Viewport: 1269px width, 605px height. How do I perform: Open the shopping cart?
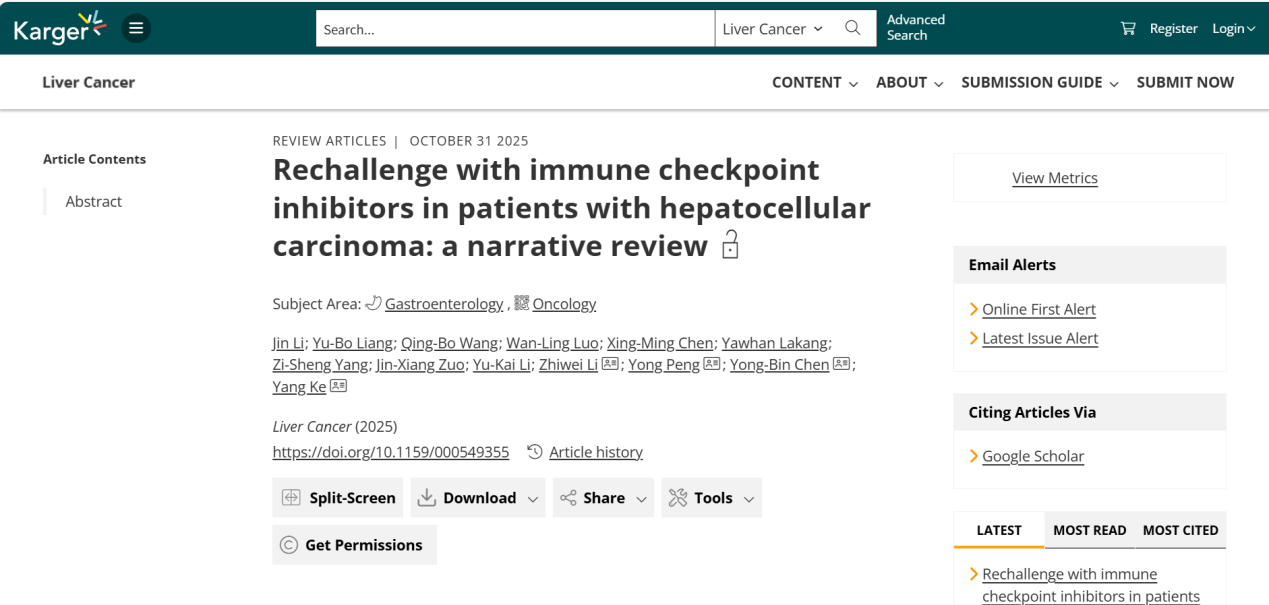tap(1128, 28)
